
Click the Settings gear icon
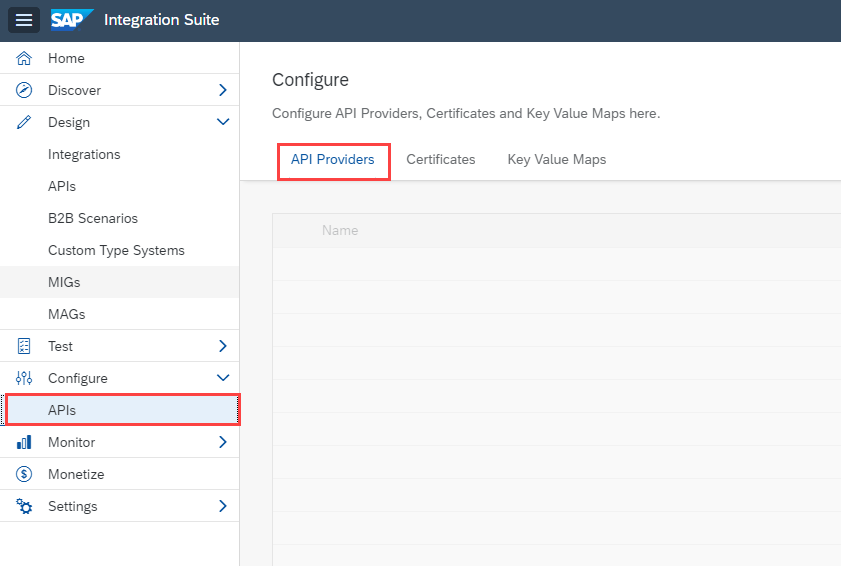pyautogui.click(x=25, y=506)
